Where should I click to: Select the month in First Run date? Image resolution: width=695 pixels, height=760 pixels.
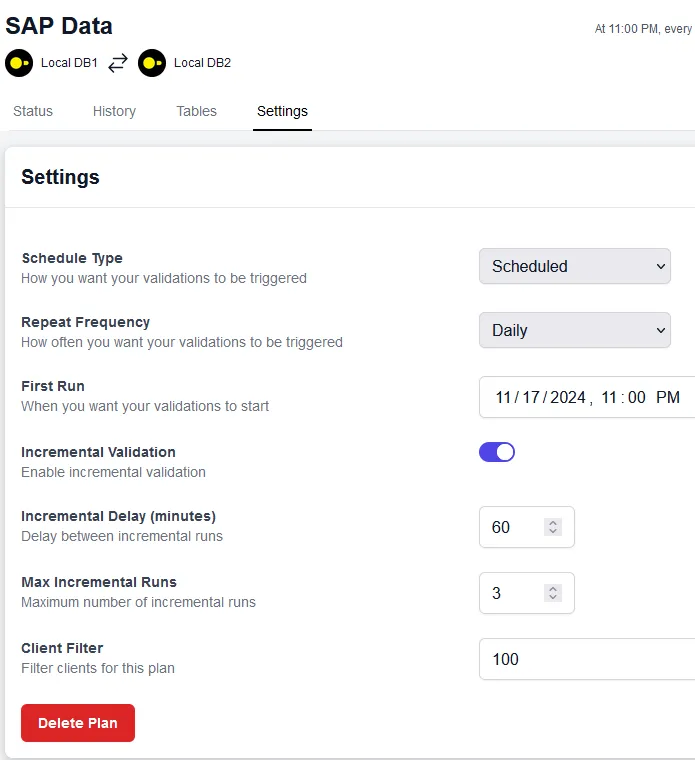click(x=503, y=397)
